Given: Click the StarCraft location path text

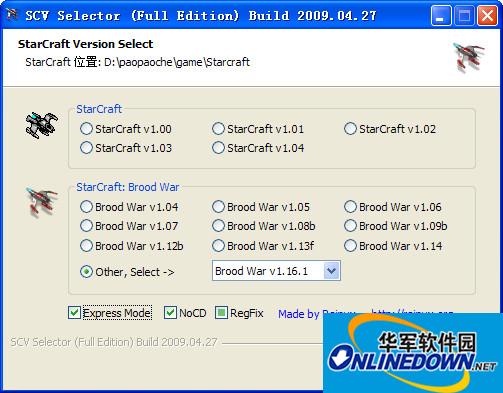Looking at the screenshot, I should click(x=138, y=62).
